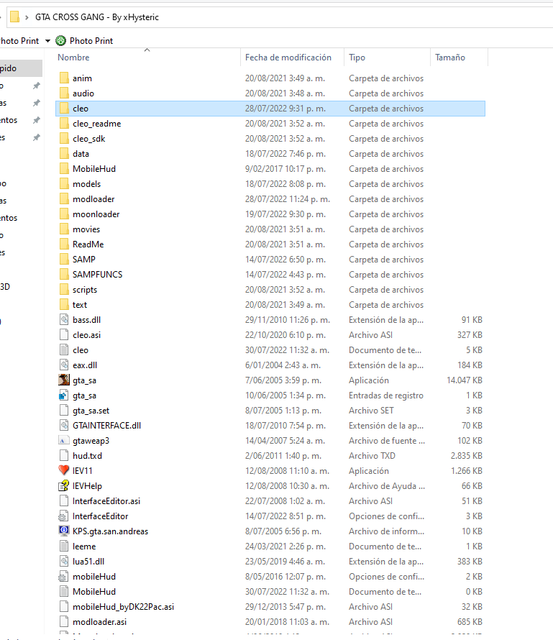This screenshot has width=553, height=640.
Task: Click the lua51.dll file icon
Action: tap(64, 561)
